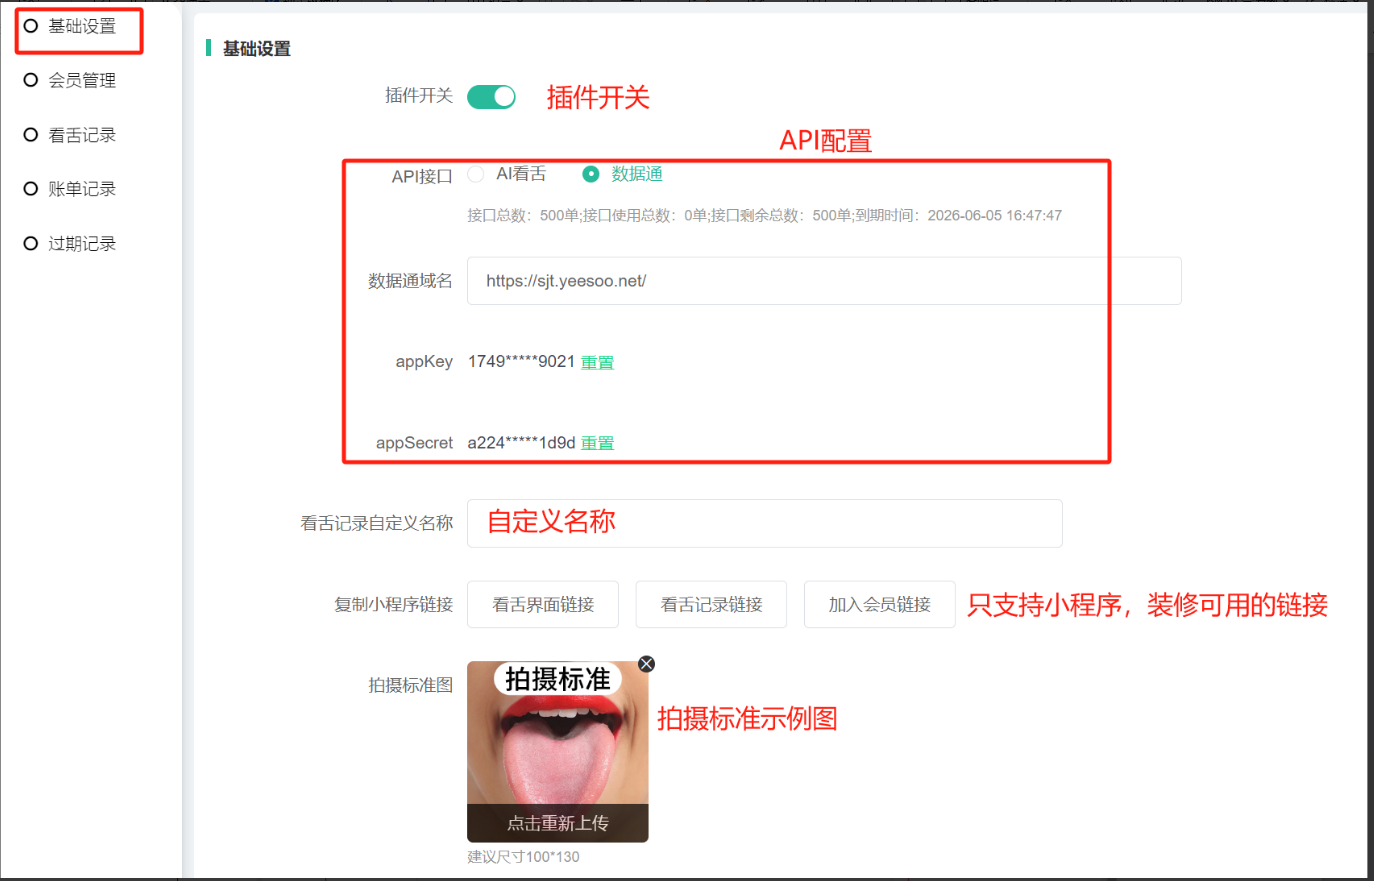
Task: Click the 看舌记录链接 button
Action: (x=711, y=604)
